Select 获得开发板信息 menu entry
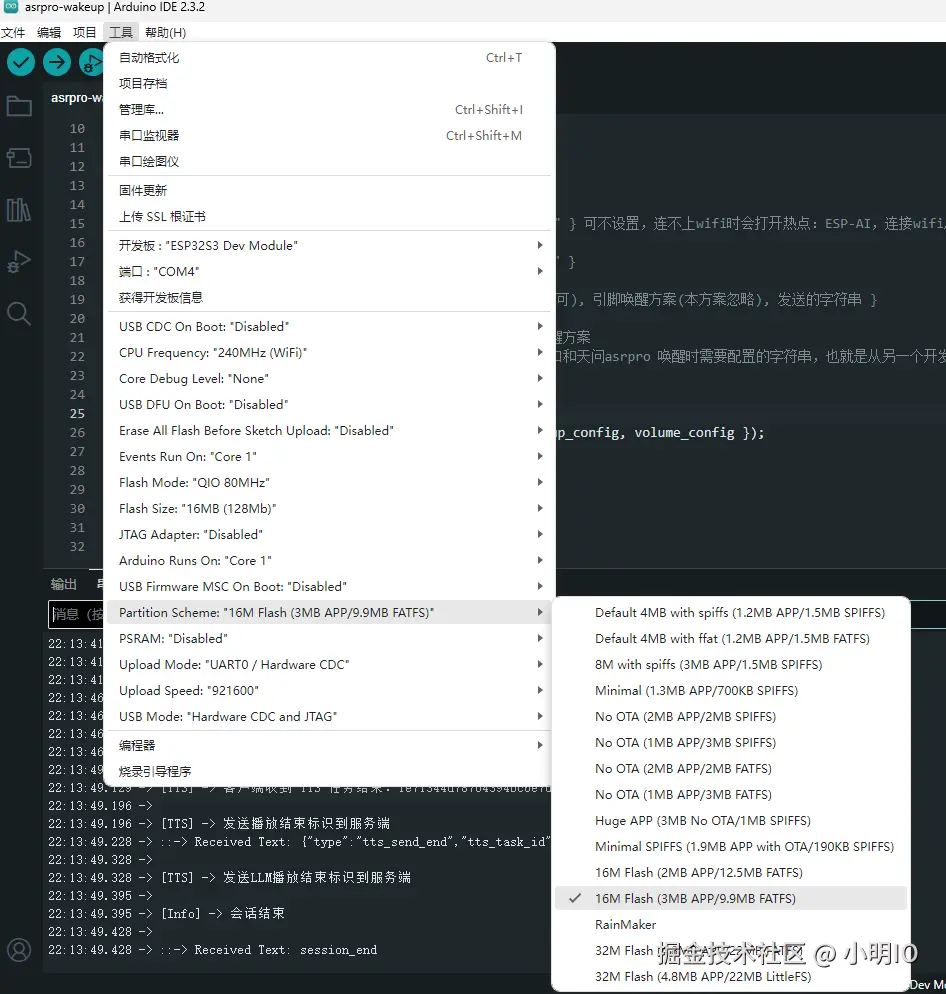The image size is (946, 994). 329,297
